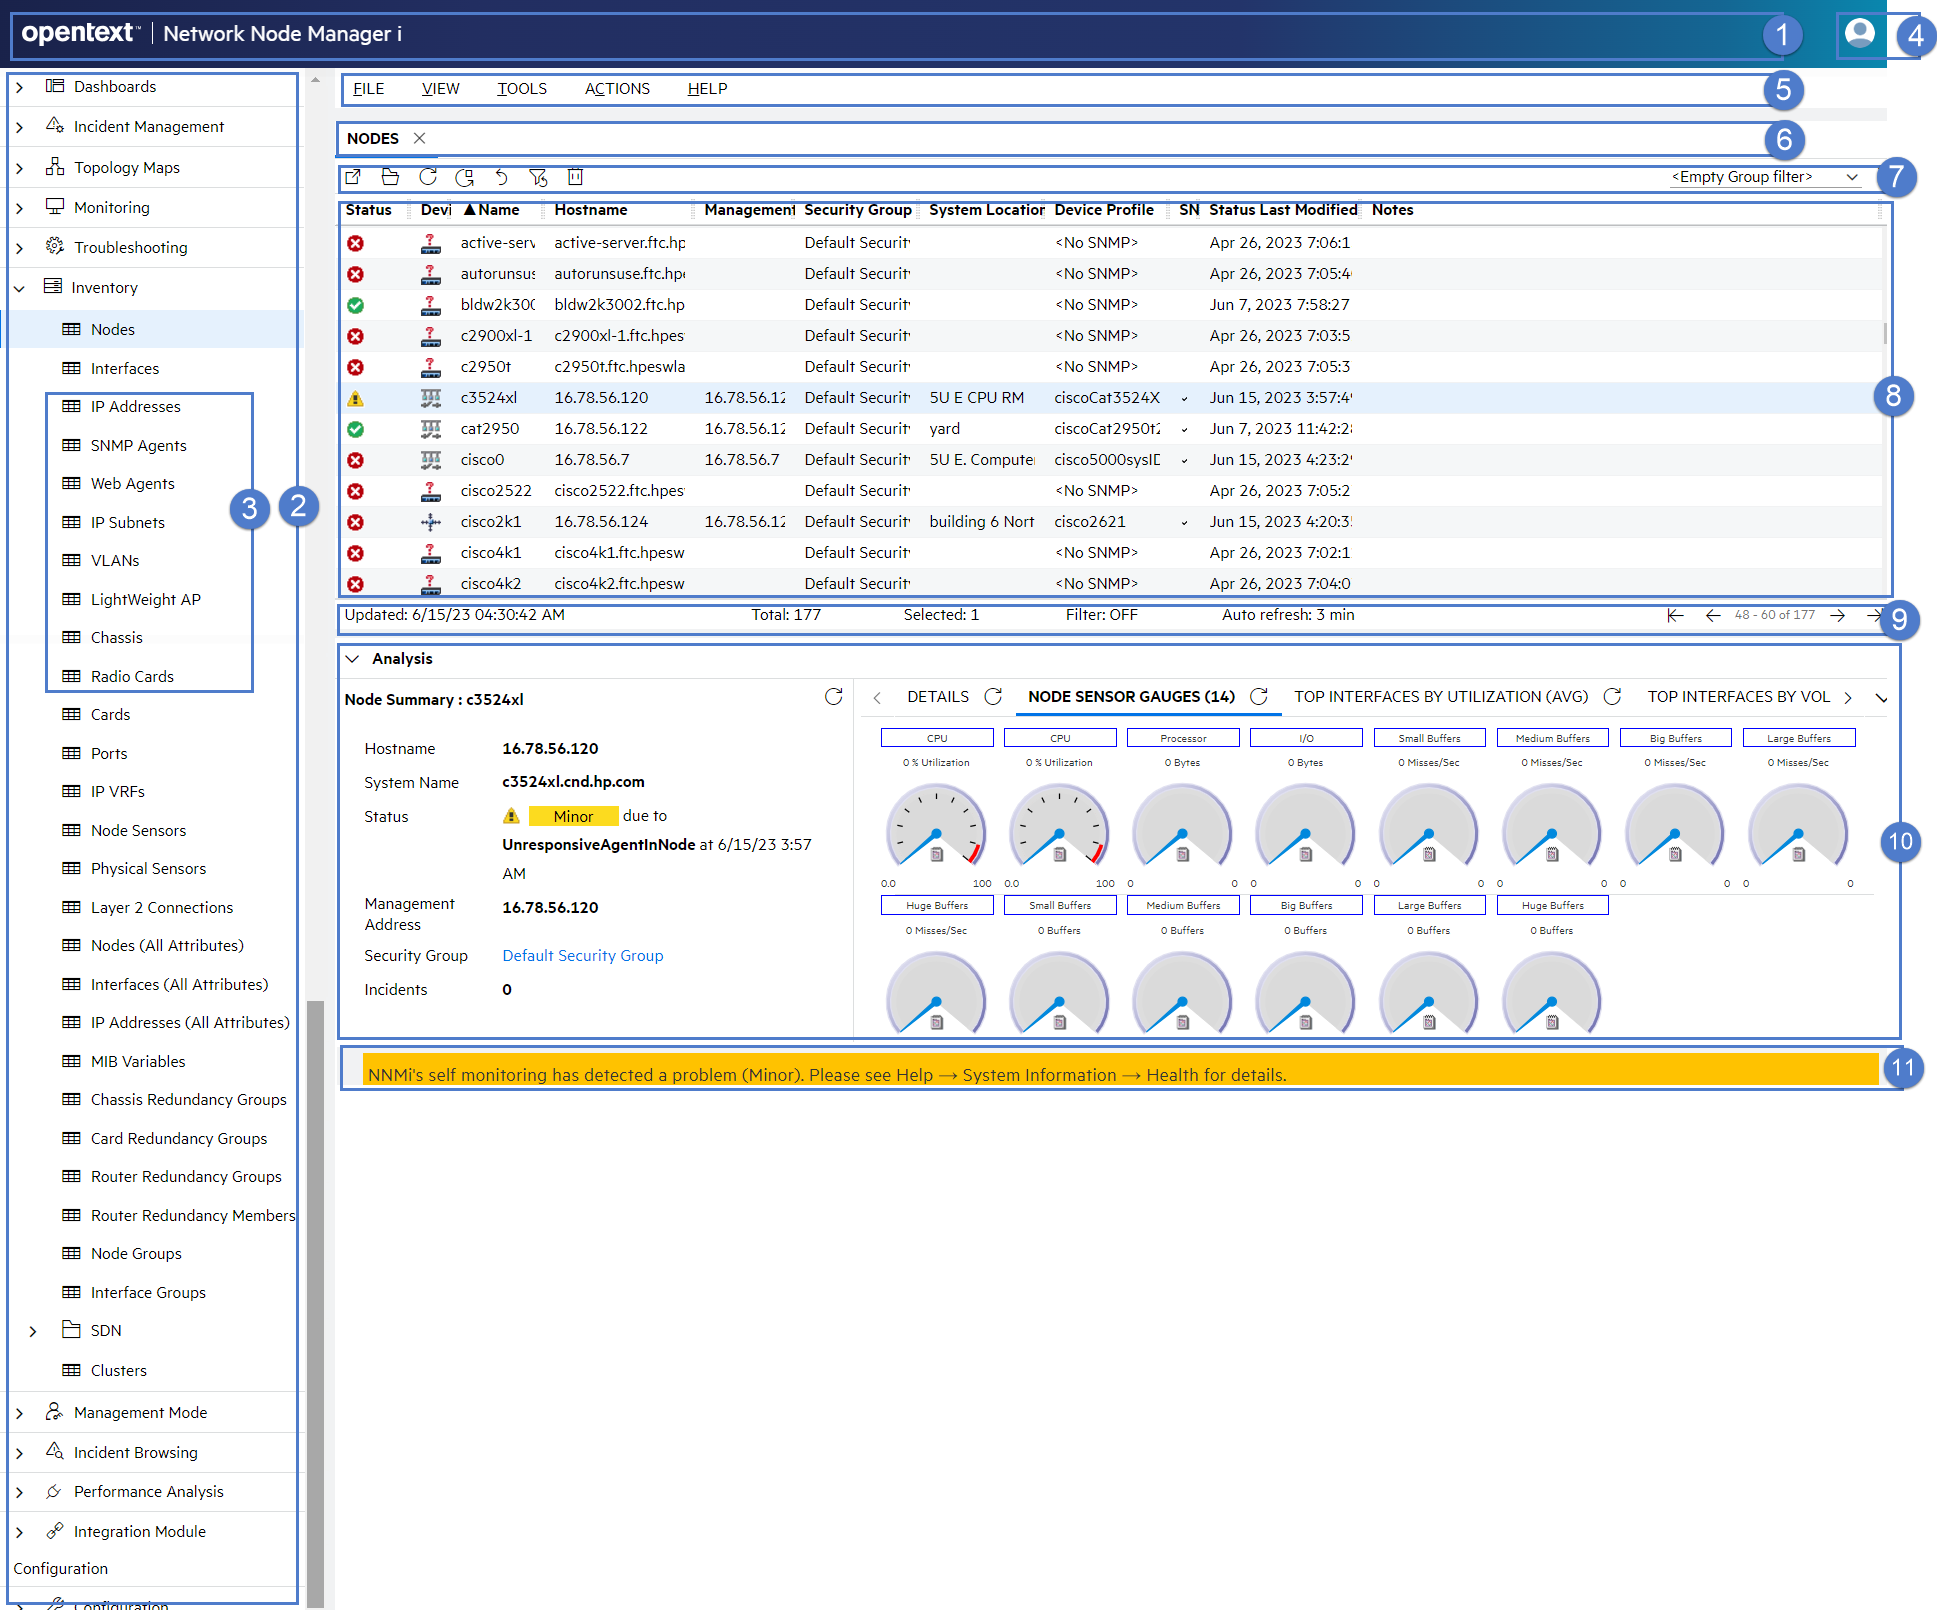Refresh the Node Summary analysis pane

point(835,697)
